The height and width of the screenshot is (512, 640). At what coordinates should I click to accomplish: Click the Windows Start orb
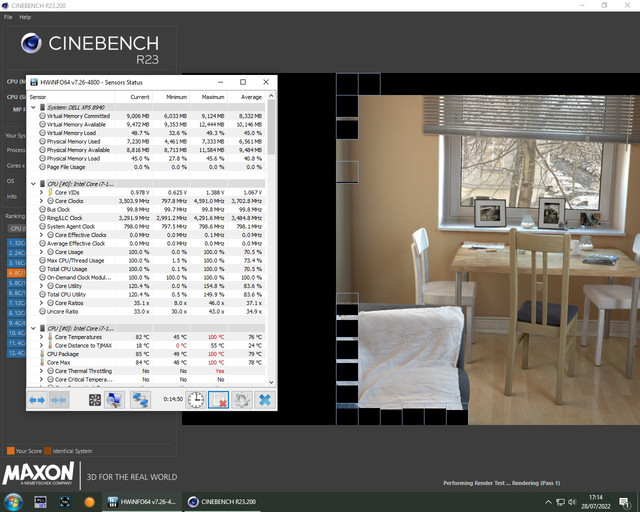pyautogui.click(x=13, y=502)
